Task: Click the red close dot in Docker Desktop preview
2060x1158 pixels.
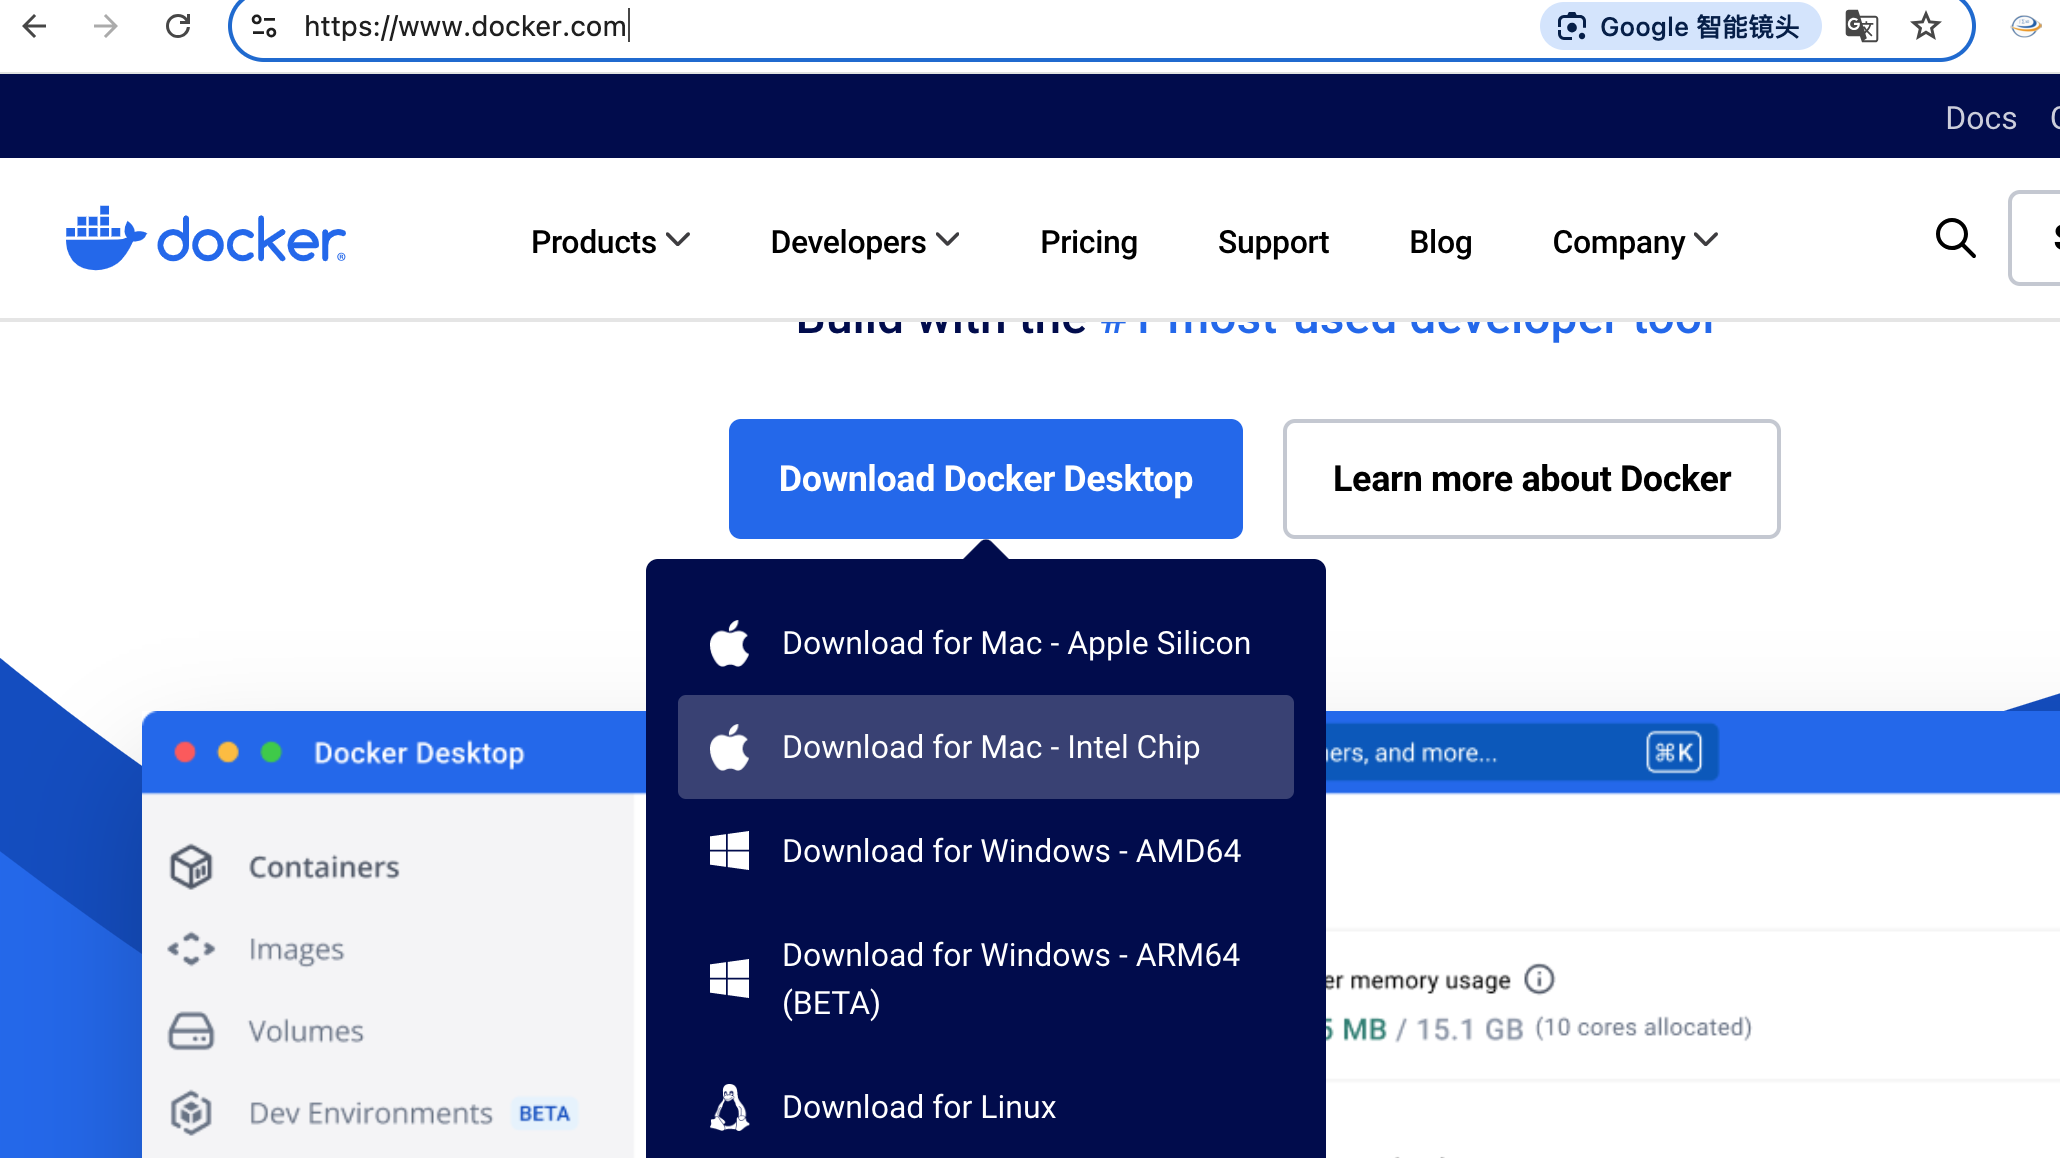Action: [185, 752]
